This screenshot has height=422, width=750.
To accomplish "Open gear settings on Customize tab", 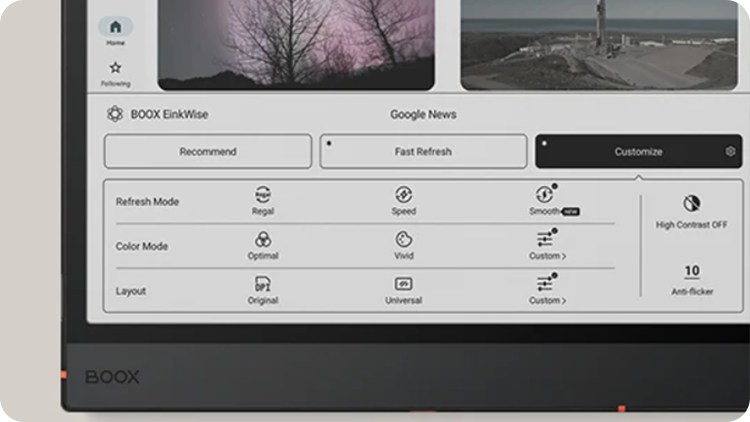I will click(730, 152).
